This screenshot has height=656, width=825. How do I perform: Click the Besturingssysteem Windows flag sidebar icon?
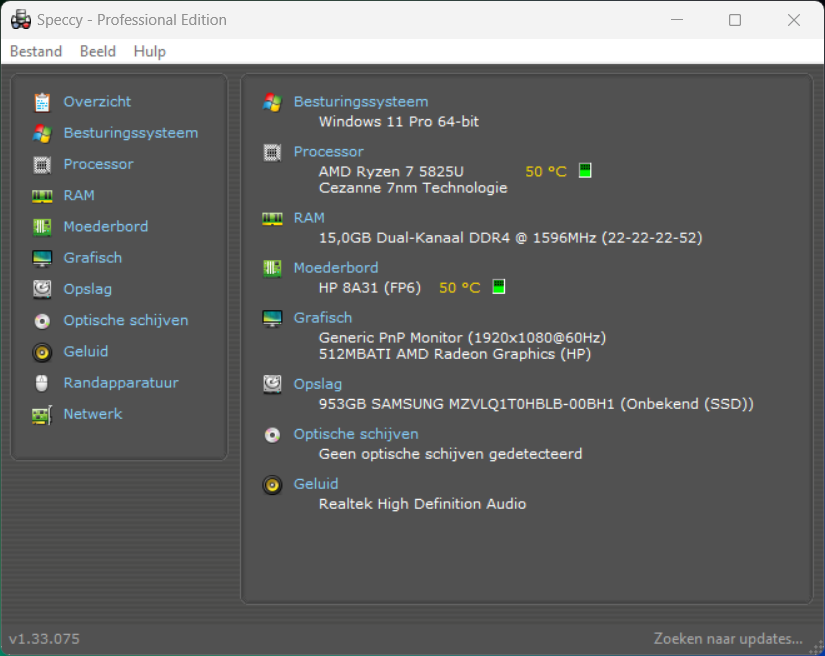(42, 134)
